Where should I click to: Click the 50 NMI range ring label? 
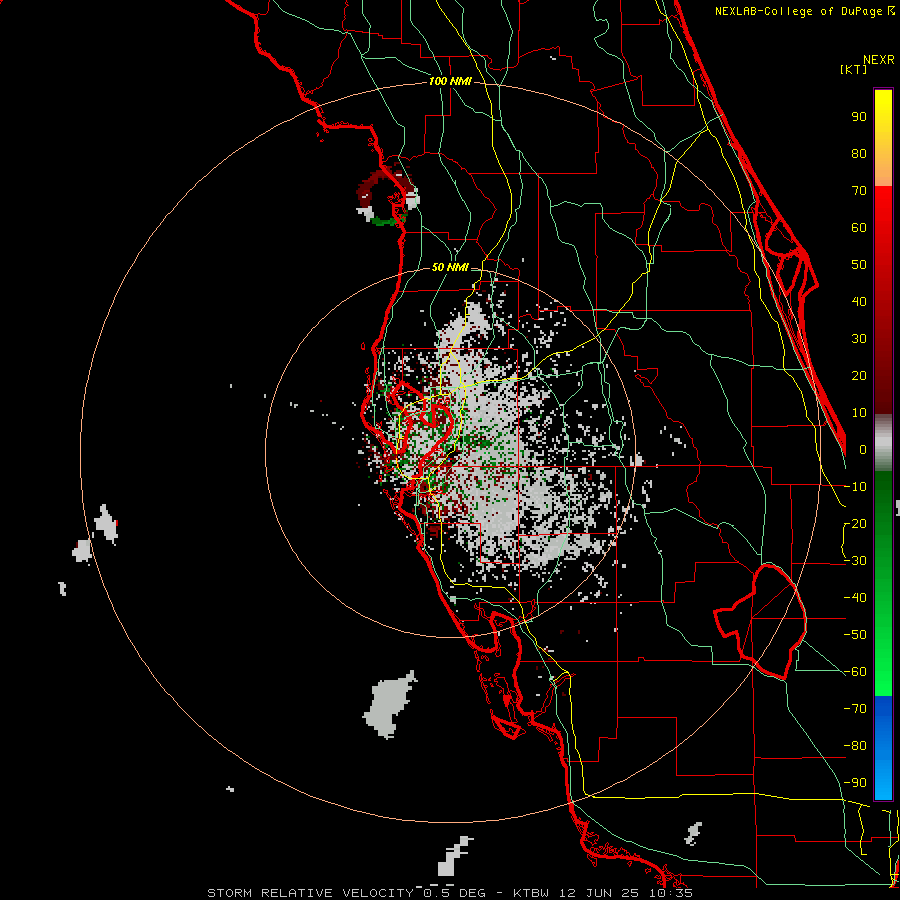[450, 267]
